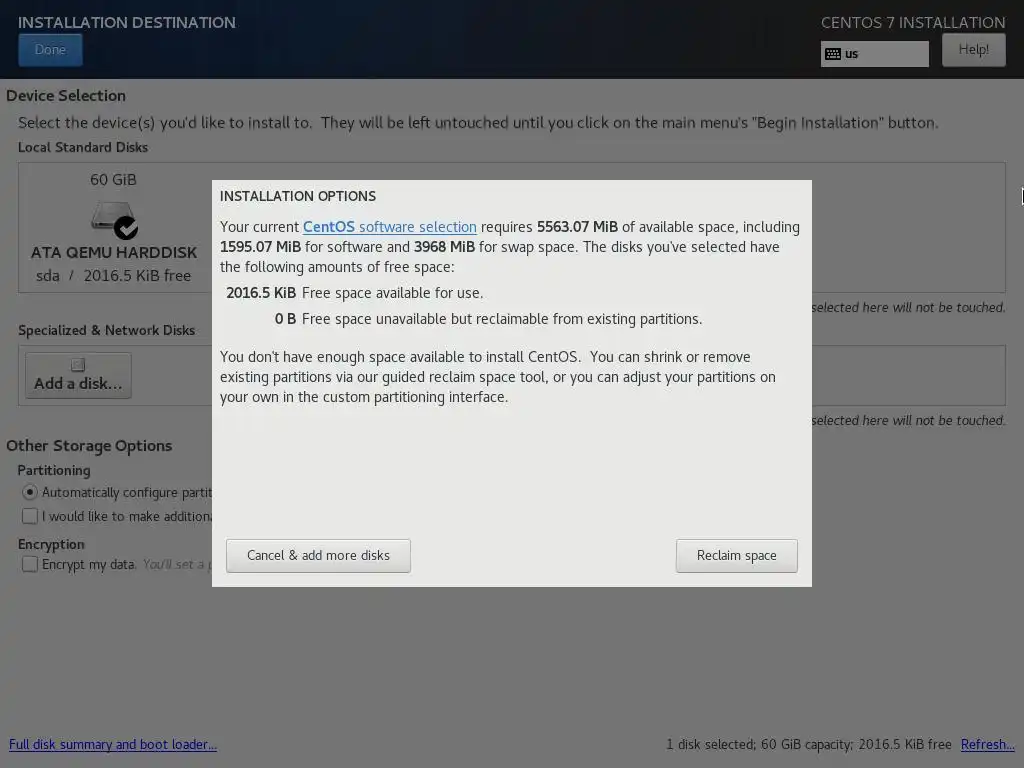Click the keyboard layout icon next to us

click(833, 54)
